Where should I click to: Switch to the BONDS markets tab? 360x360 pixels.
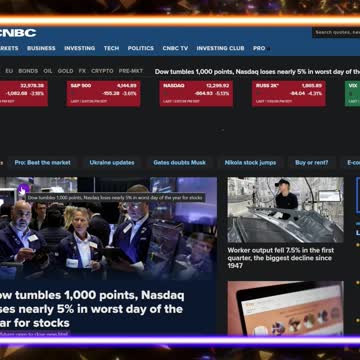[x=28, y=71]
